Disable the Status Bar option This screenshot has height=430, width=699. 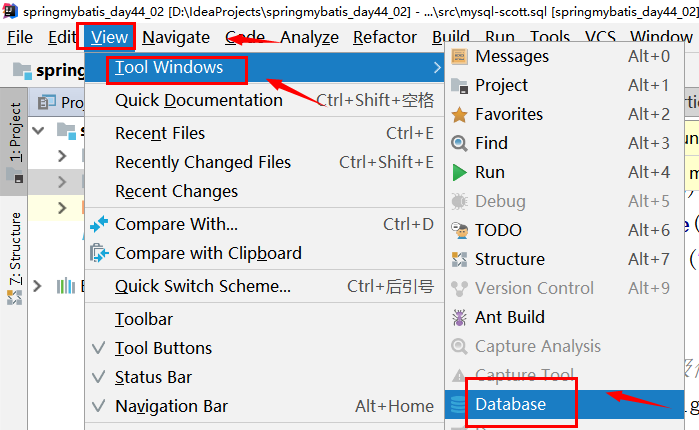98,378
